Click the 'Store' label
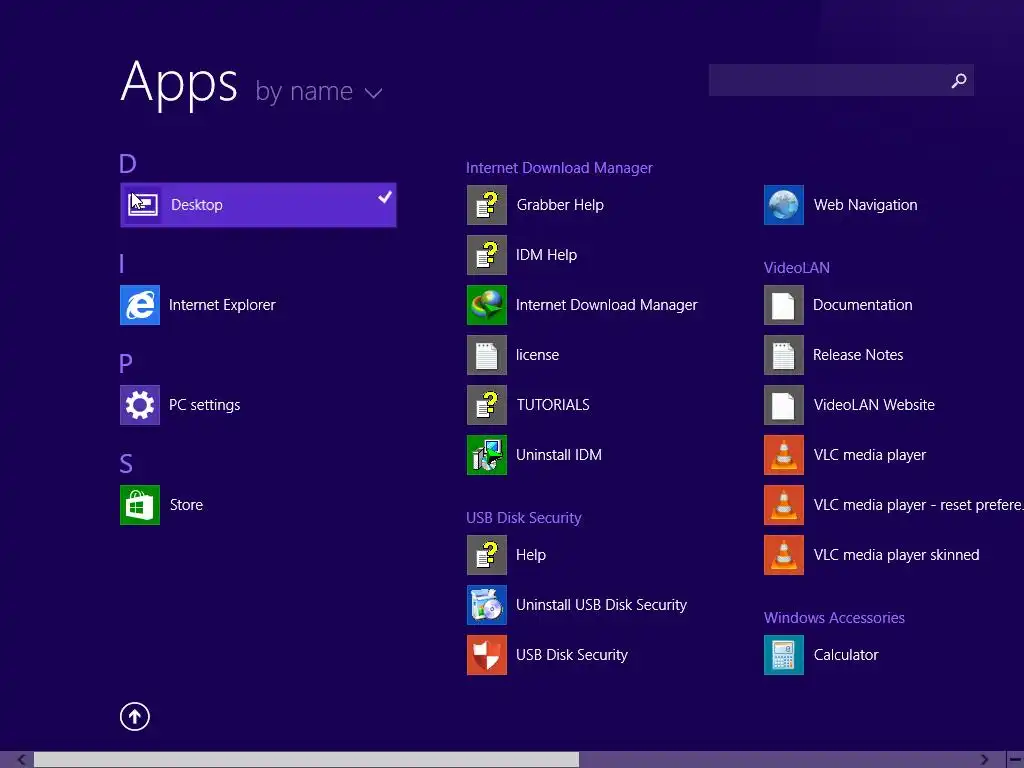This screenshot has width=1024, height=768. pyautogui.click(x=186, y=505)
